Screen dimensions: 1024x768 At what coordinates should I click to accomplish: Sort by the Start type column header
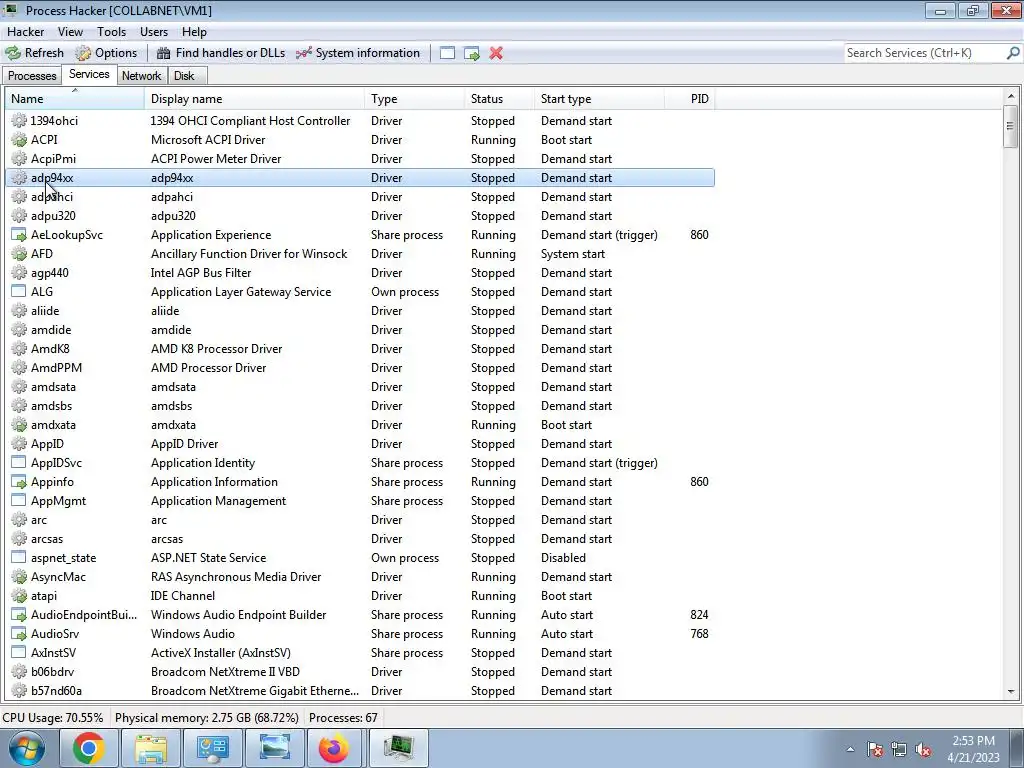(x=600, y=99)
